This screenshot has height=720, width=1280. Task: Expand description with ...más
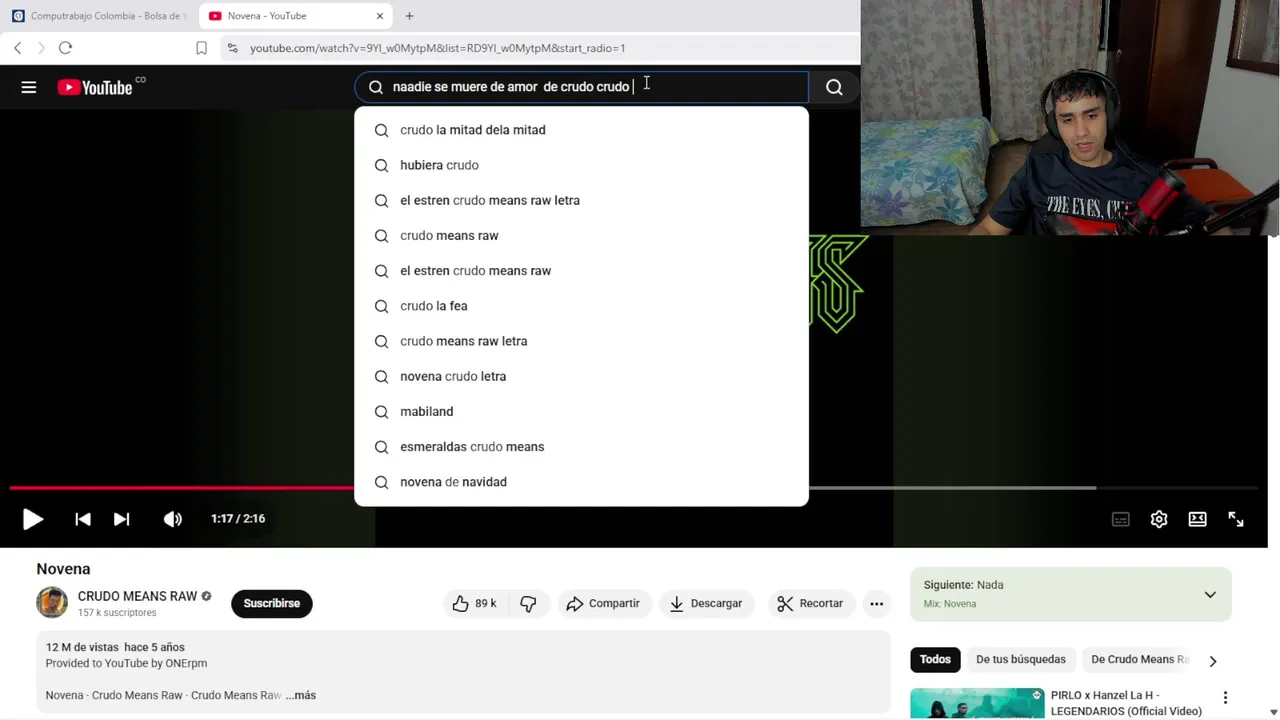(x=300, y=695)
